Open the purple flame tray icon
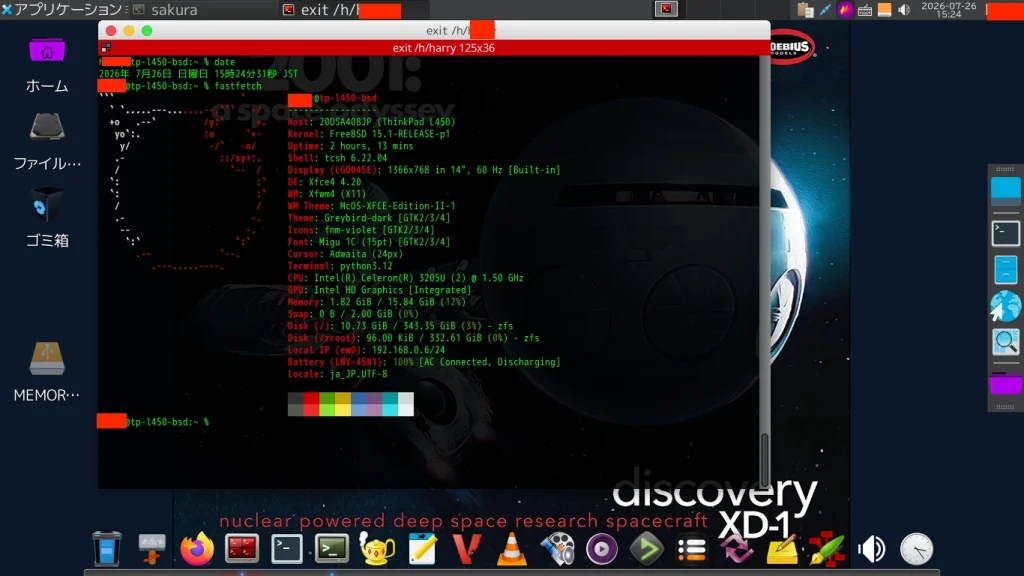Image resolution: width=1024 pixels, height=576 pixels. coord(845,9)
